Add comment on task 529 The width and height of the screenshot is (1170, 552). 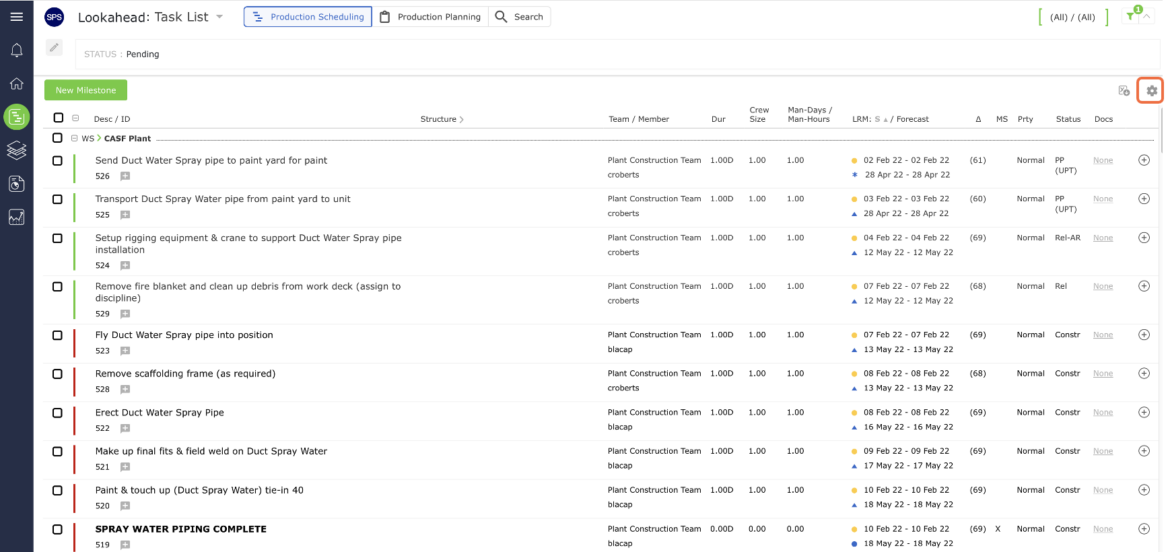125,314
